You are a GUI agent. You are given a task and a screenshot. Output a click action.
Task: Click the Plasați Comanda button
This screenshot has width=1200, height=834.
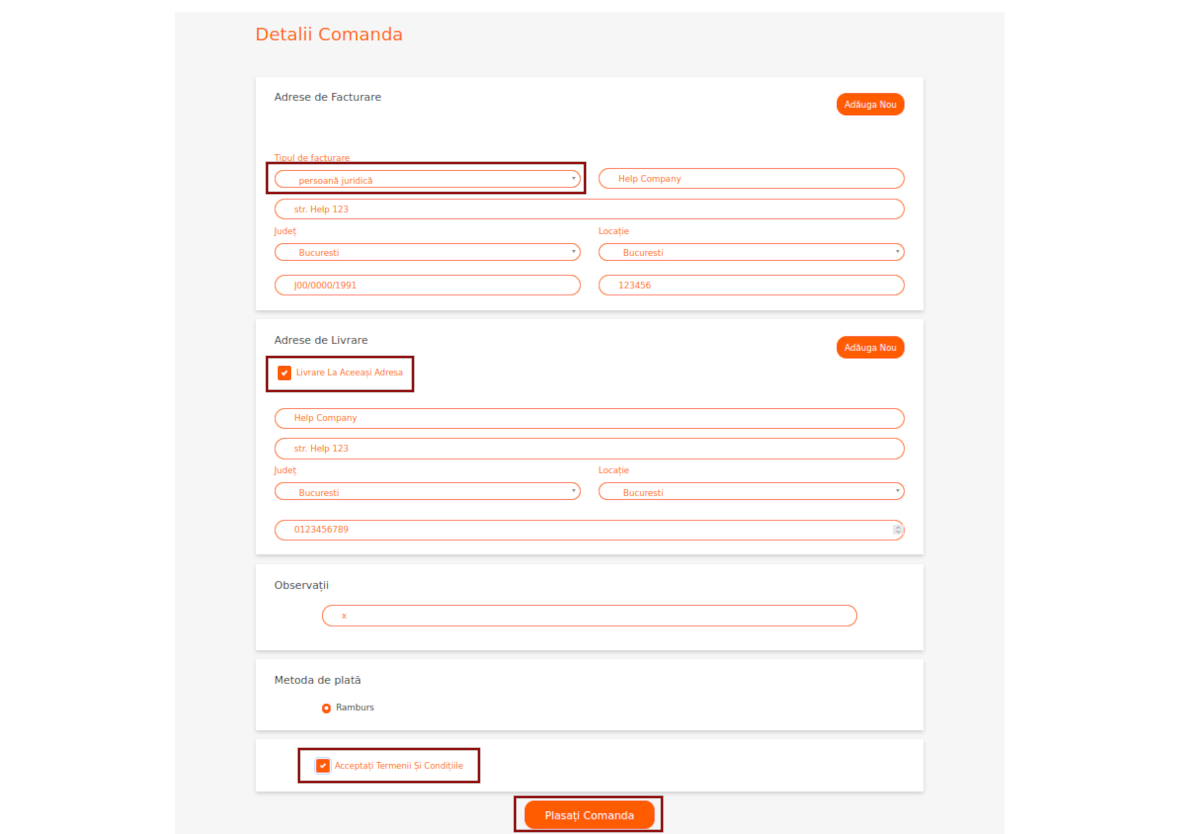(589, 815)
